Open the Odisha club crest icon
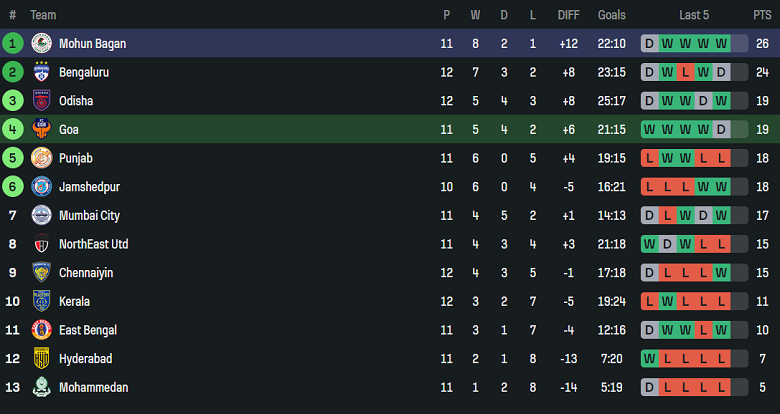Viewport: 780px width, 414px height. [x=42, y=101]
